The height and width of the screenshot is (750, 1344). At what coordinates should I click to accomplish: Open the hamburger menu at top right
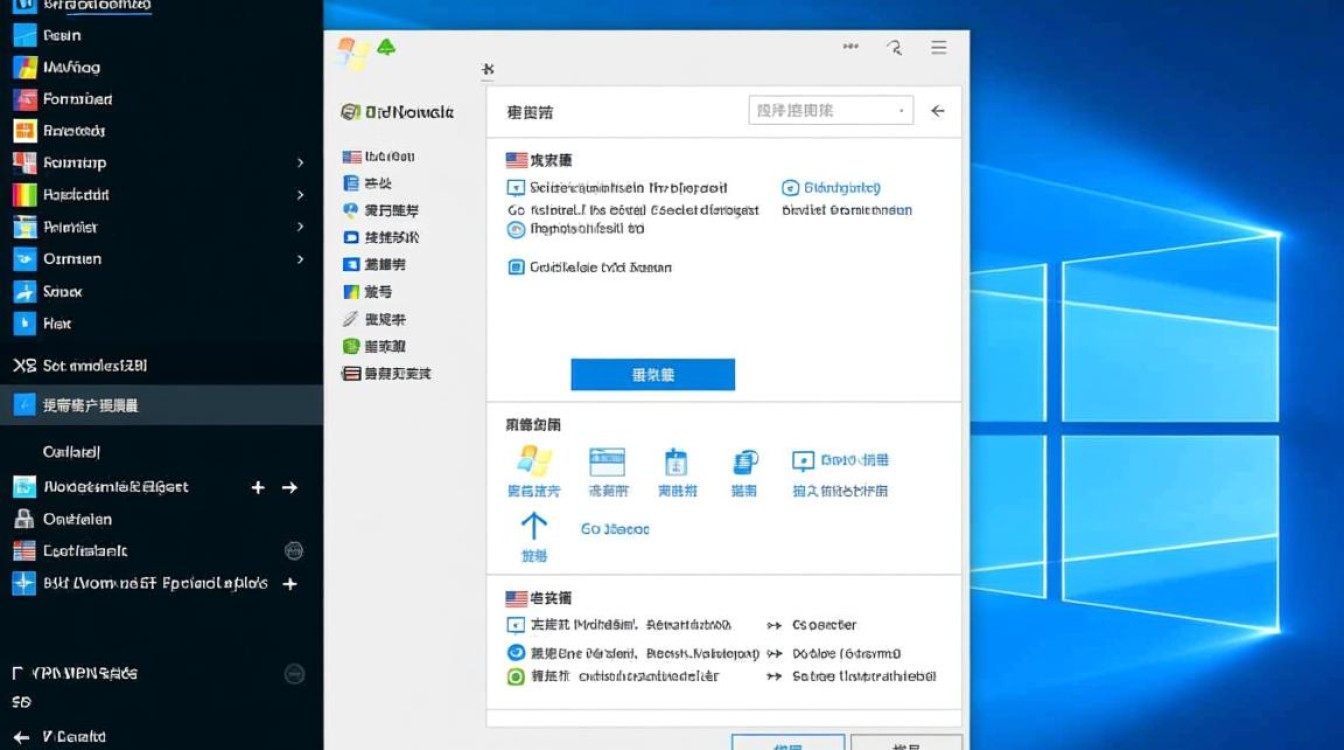938,47
